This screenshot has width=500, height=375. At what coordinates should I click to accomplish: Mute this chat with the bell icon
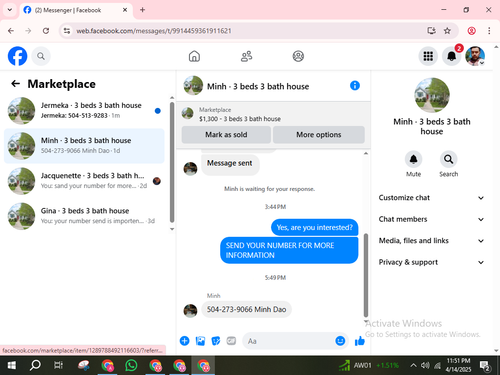click(413, 159)
